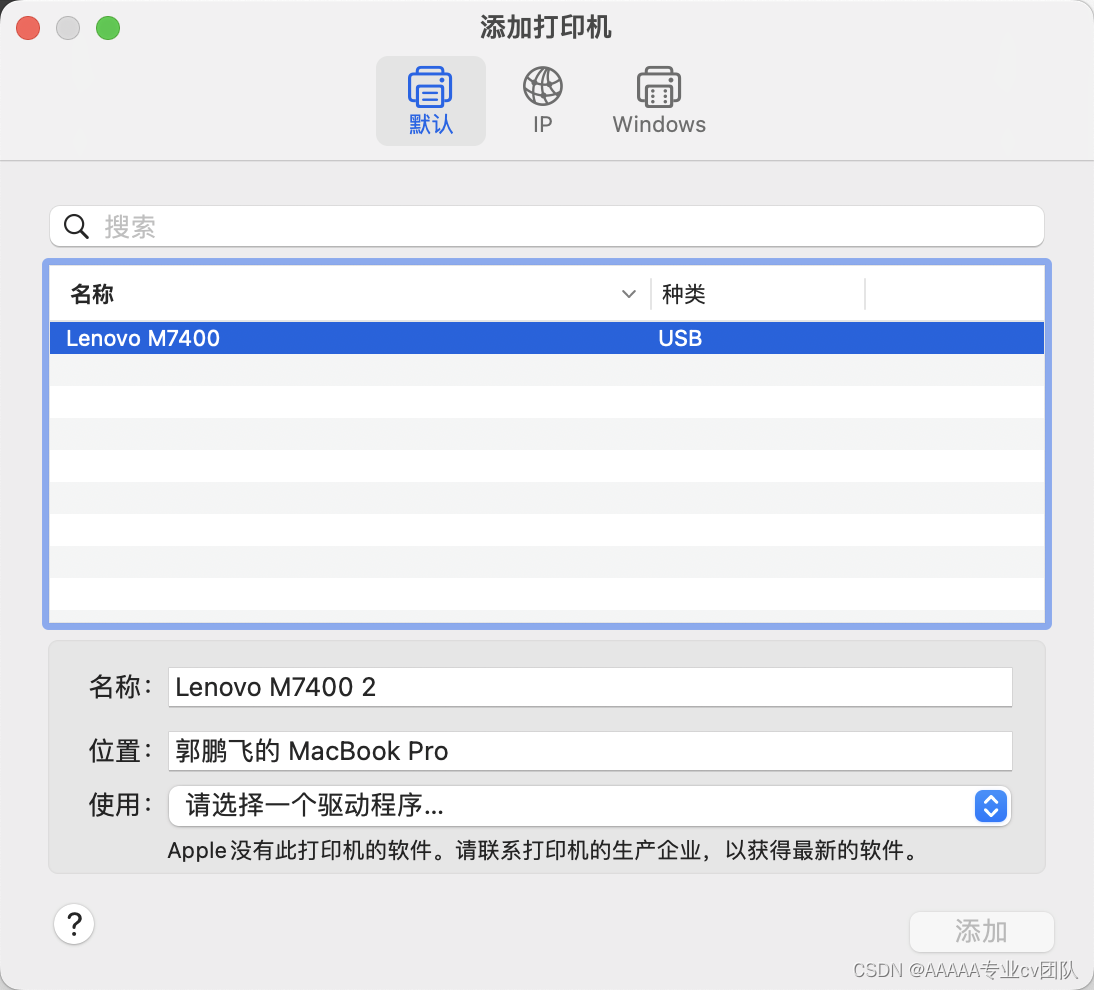
Task: Close the 添加打印机 window with red button
Action: (28, 29)
